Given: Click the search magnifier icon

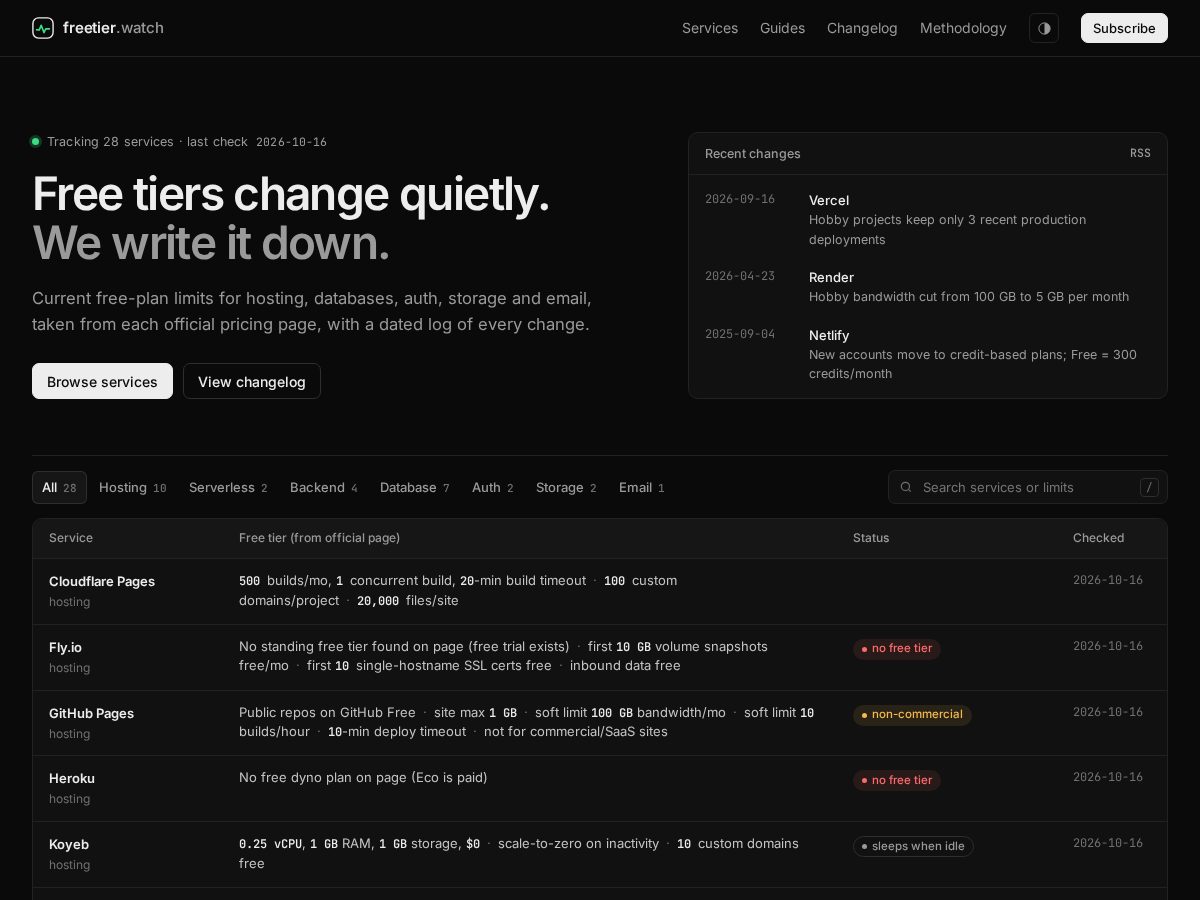Looking at the screenshot, I should 906,487.
